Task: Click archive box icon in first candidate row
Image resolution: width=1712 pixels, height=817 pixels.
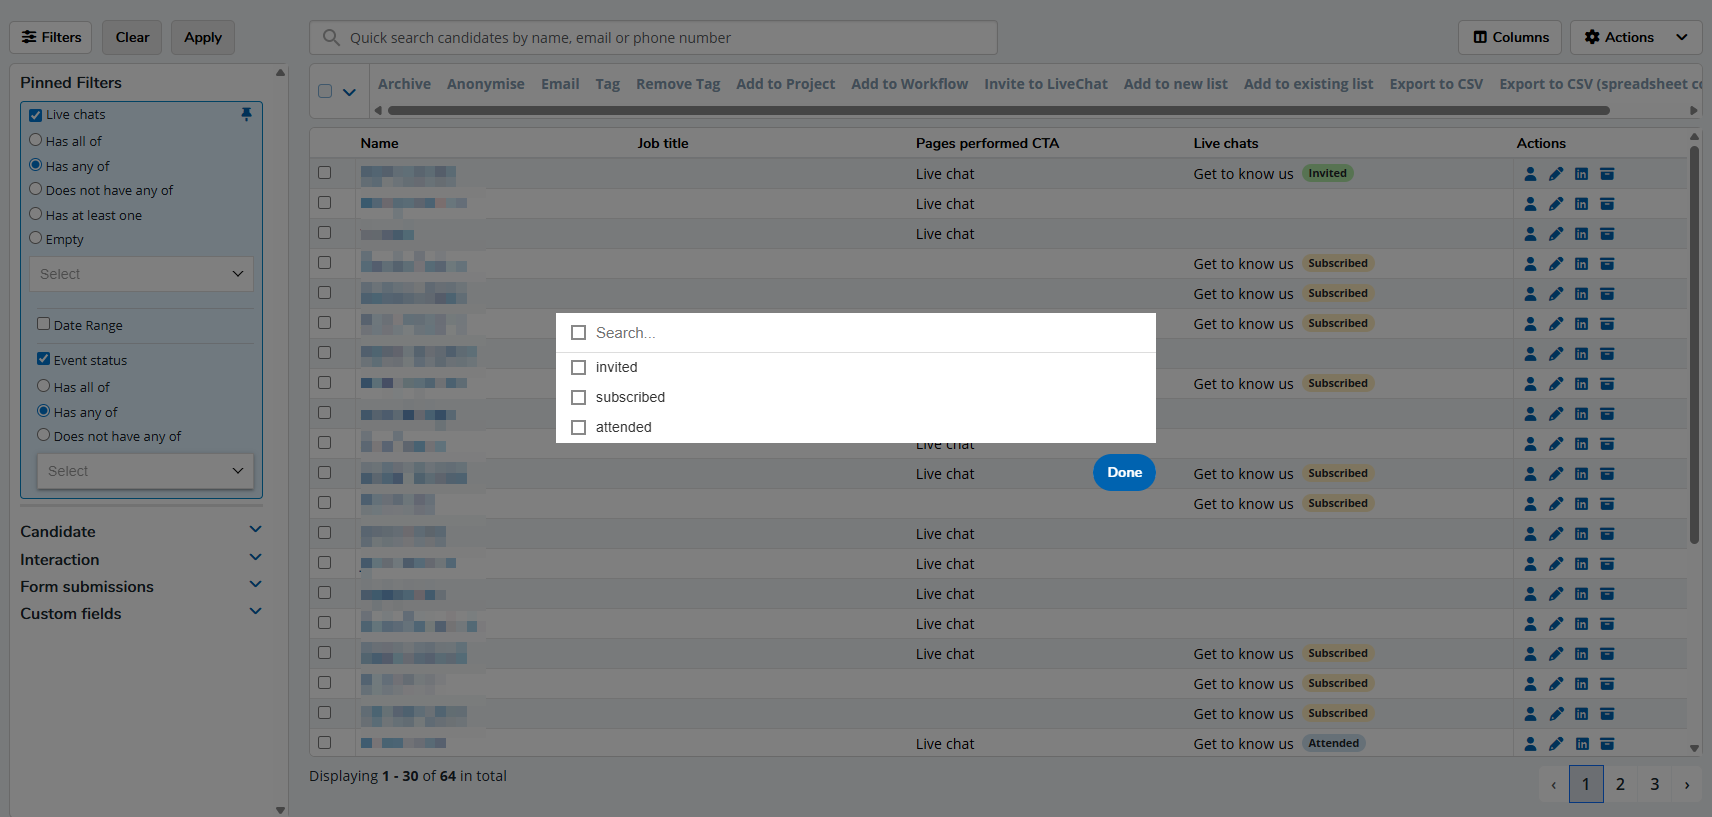Action: 1607,174
